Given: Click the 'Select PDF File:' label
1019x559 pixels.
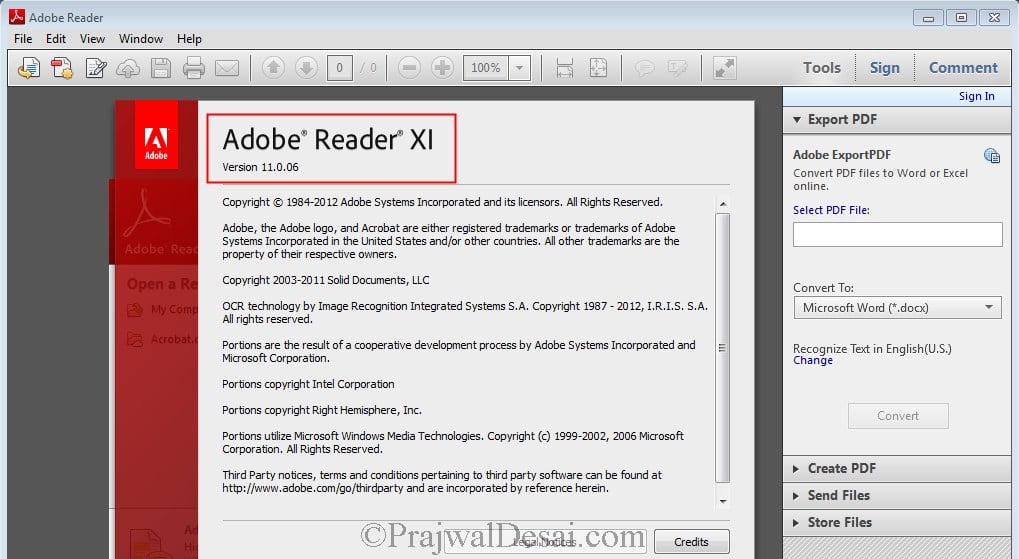Looking at the screenshot, I should point(831,210).
